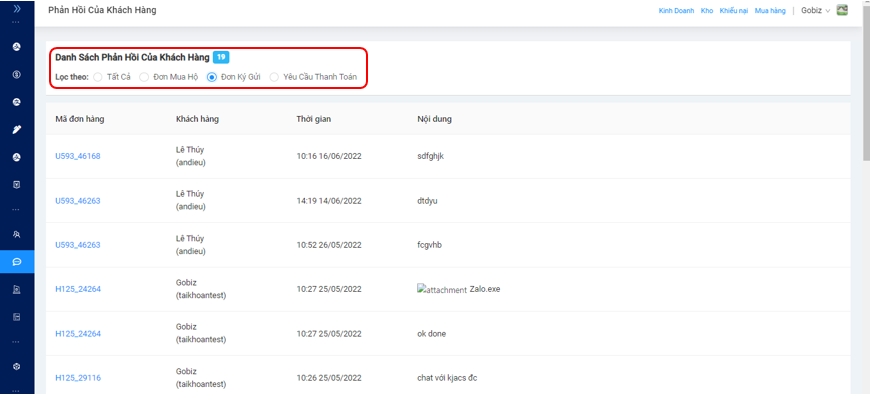Viewport: 870px width, 400px height.
Task: Open the Gobiz account dropdown
Action: [813, 10]
